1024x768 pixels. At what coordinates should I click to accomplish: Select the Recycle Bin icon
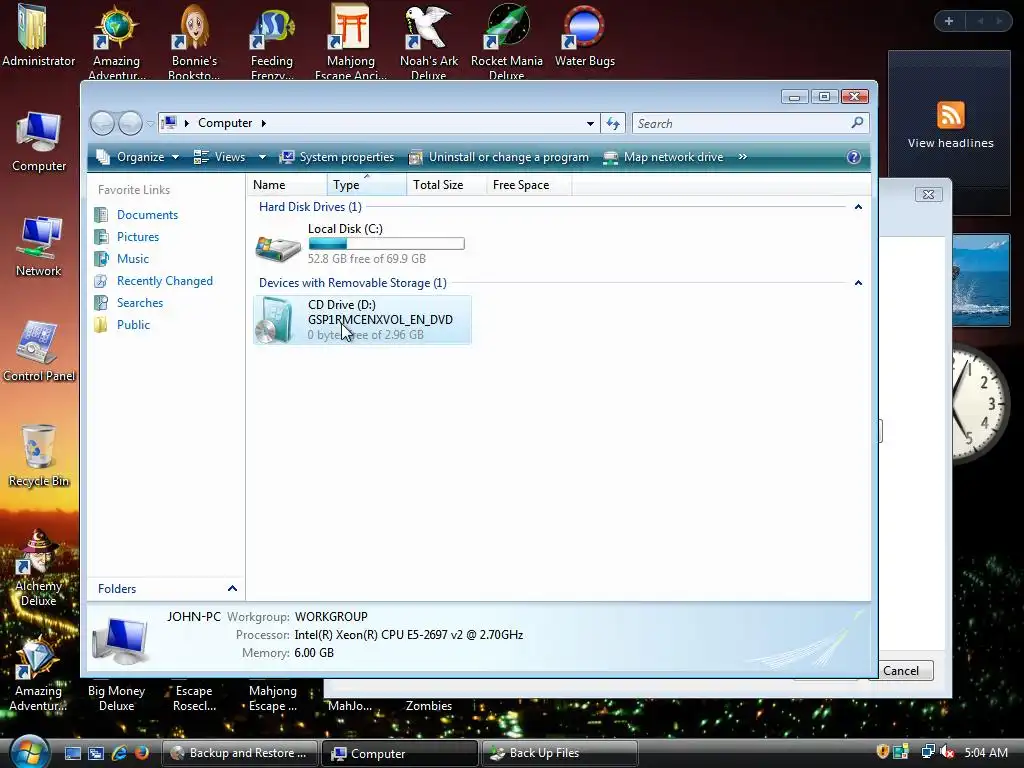tap(39, 456)
